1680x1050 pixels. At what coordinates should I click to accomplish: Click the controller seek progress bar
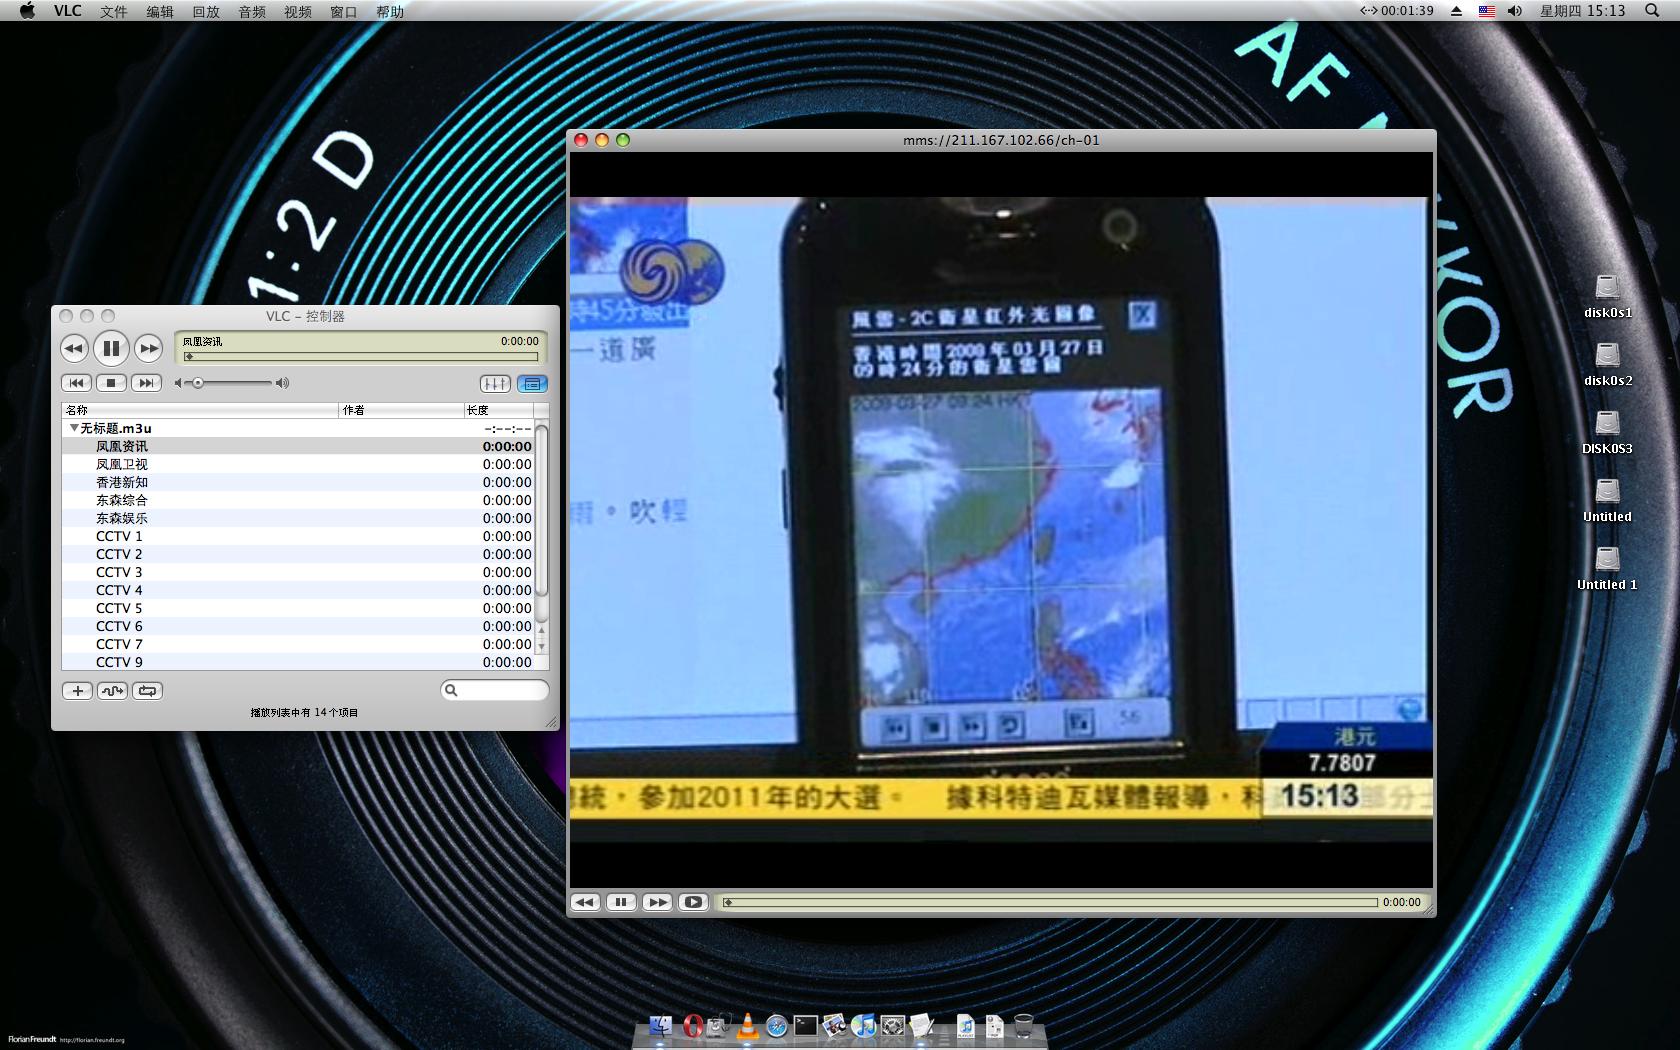(x=361, y=356)
